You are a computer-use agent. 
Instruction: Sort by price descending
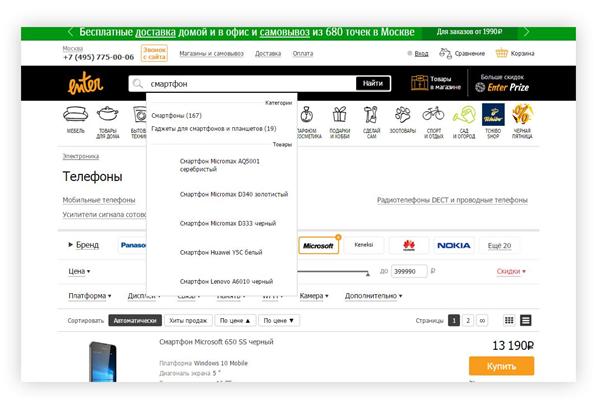coord(279,320)
